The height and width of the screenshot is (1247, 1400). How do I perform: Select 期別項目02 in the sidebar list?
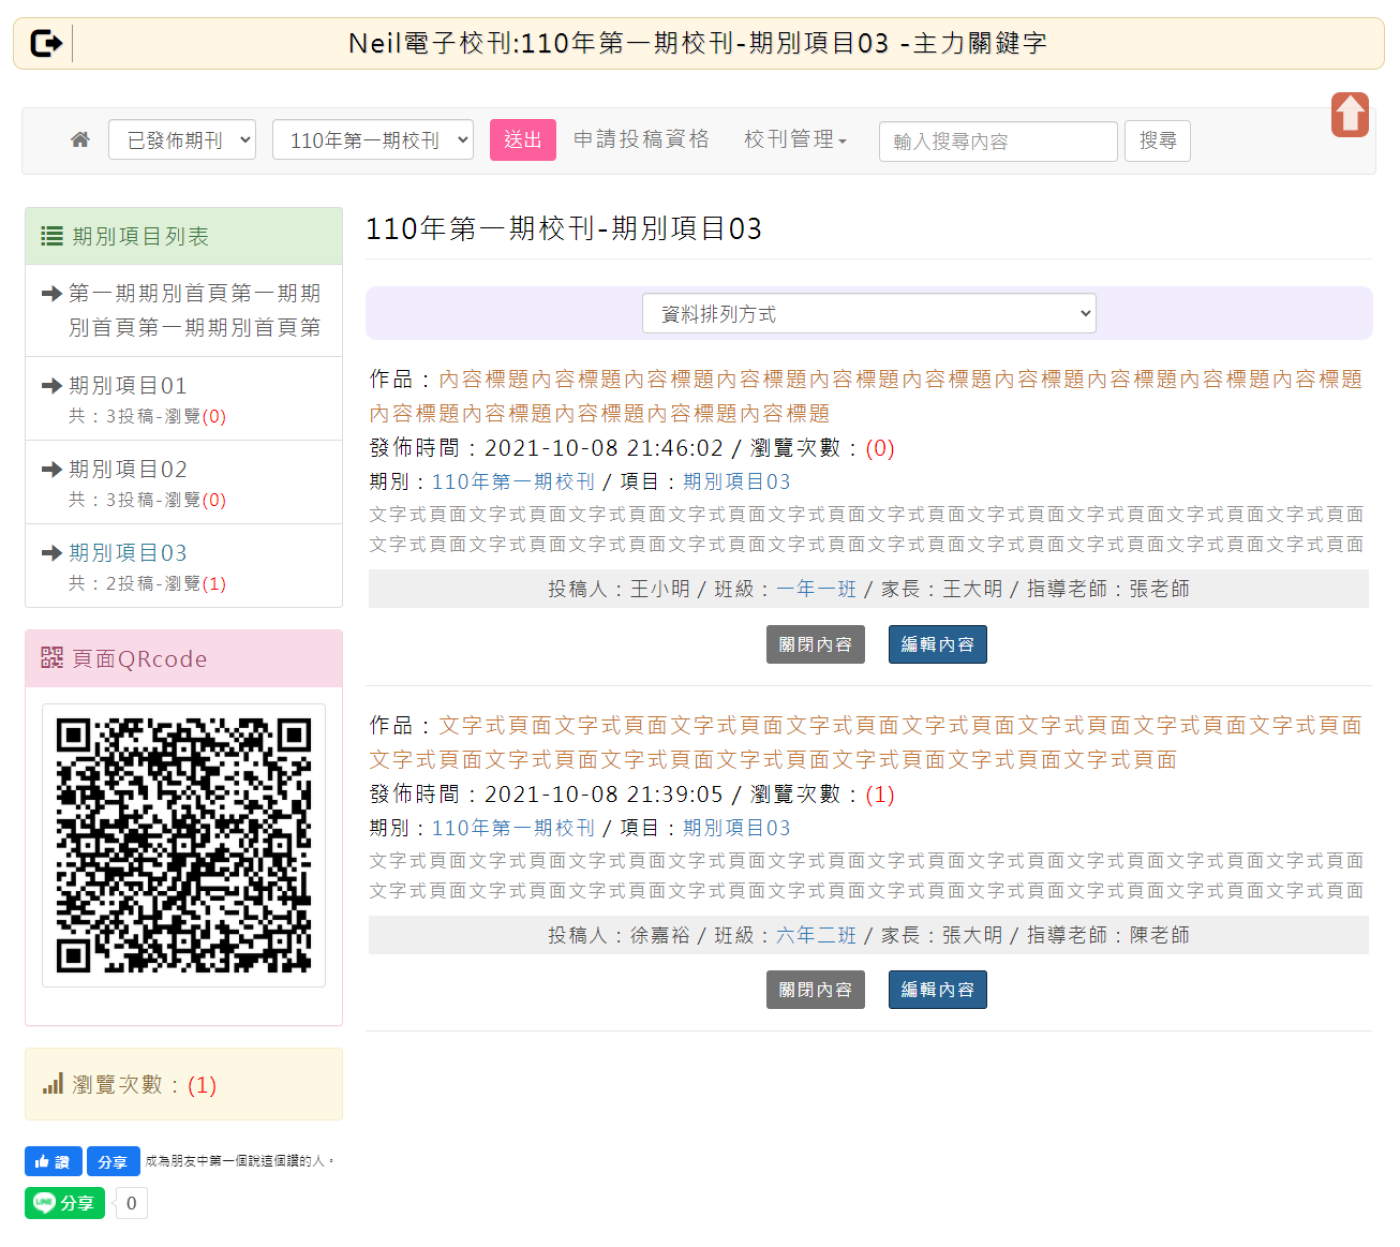pyautogui.click(x=128, y=470)
